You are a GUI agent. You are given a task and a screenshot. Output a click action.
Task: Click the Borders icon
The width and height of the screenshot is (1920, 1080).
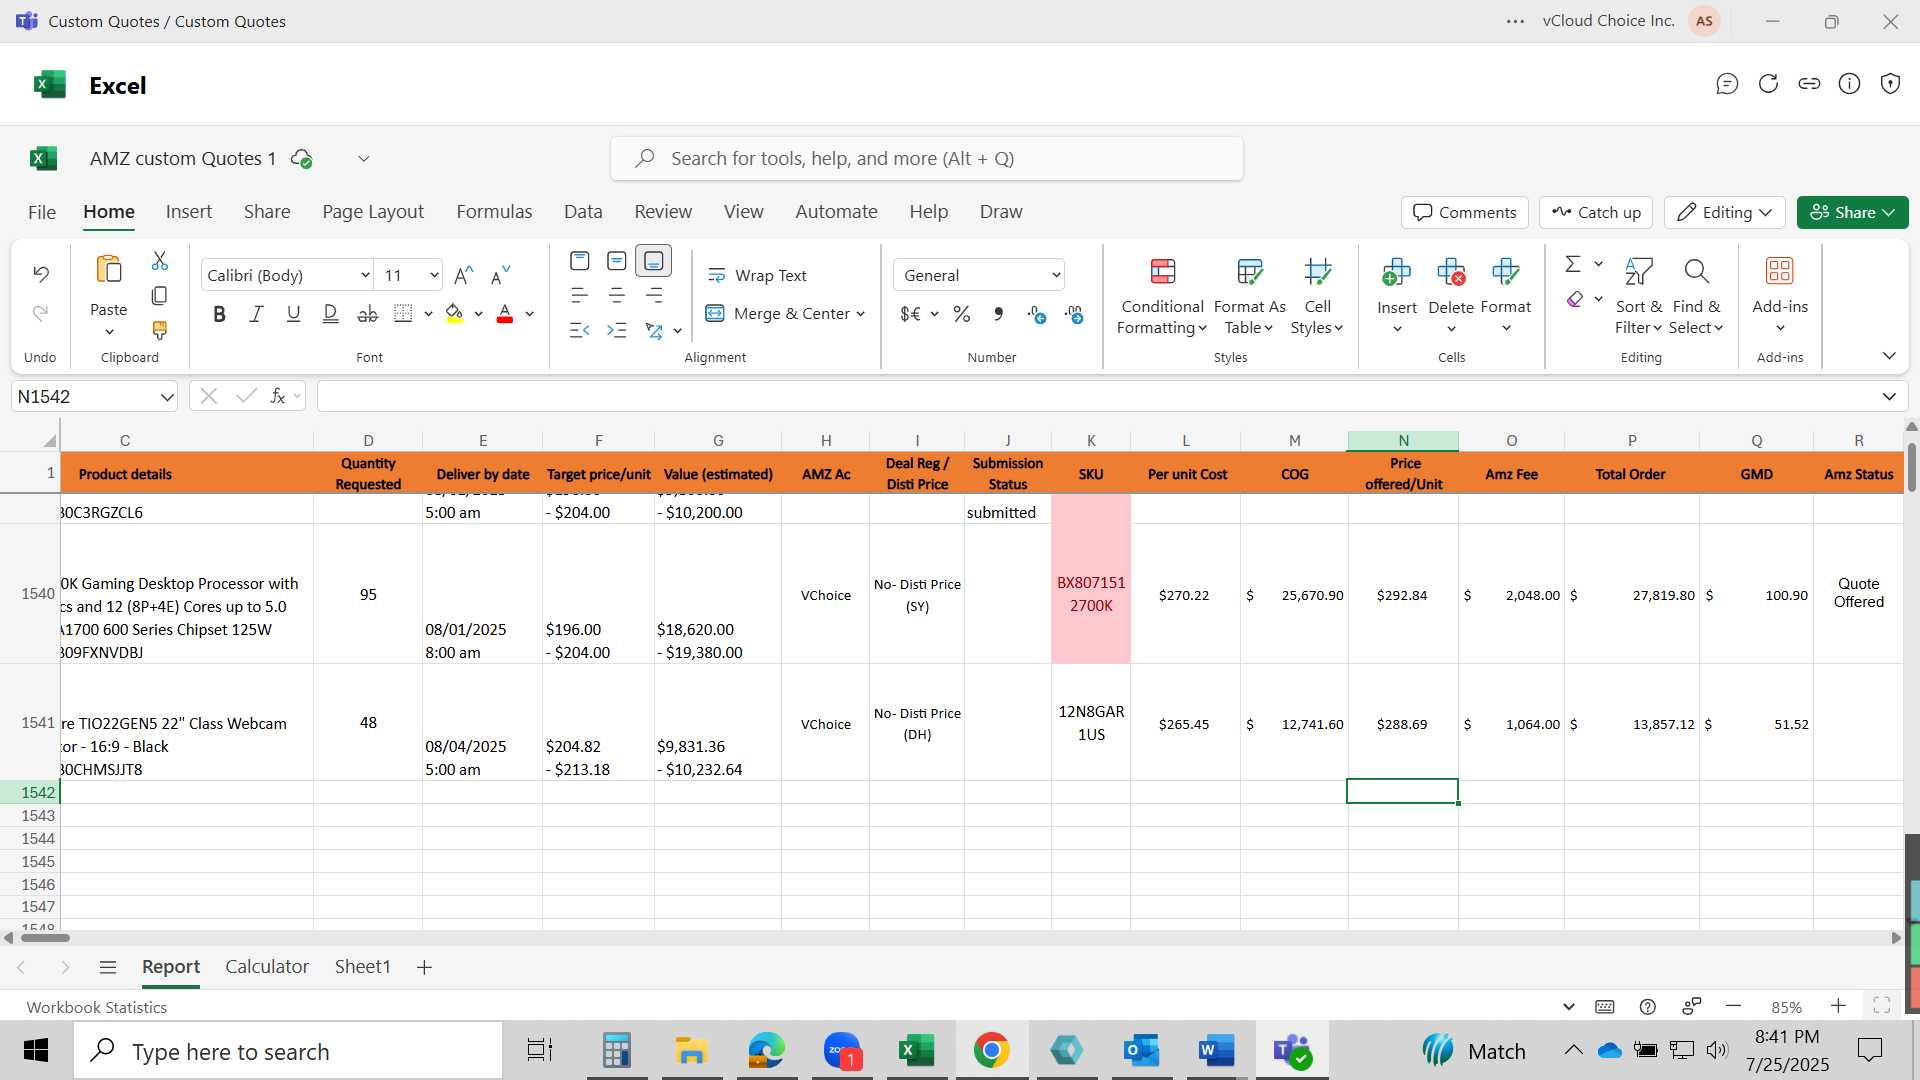pos(403,314)
